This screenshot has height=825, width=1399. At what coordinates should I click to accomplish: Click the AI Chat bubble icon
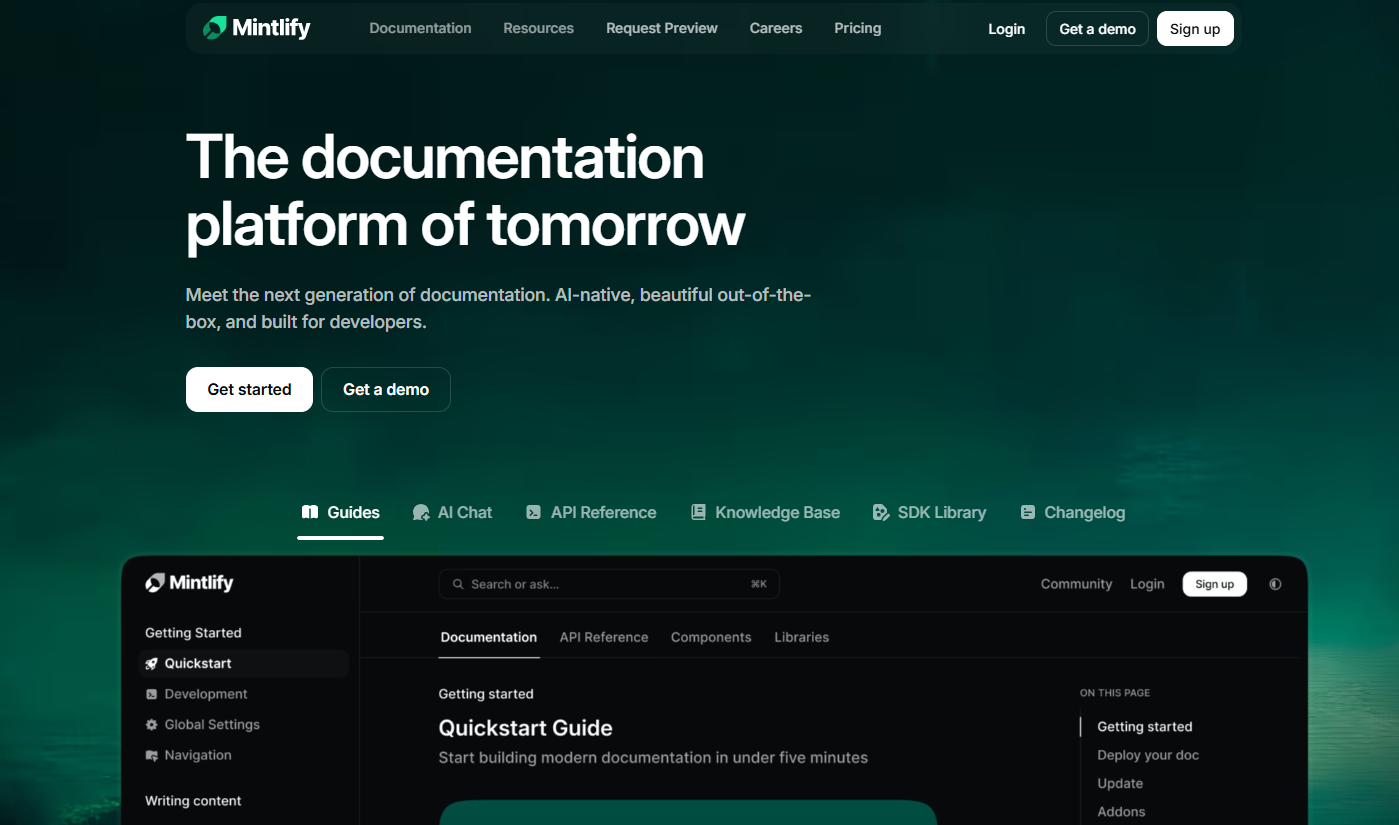pyautogui.click(x=421, y=512)
